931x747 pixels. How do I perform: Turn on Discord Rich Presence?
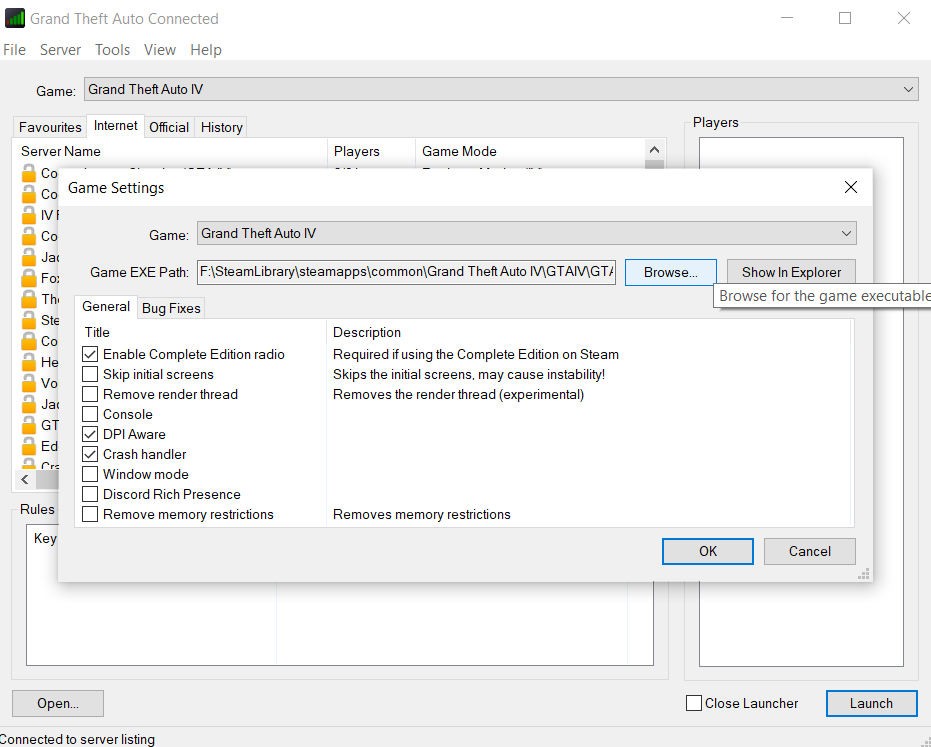(x=90, y=494)
